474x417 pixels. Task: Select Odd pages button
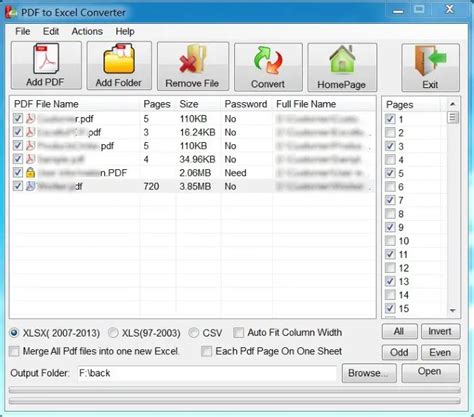399,352
